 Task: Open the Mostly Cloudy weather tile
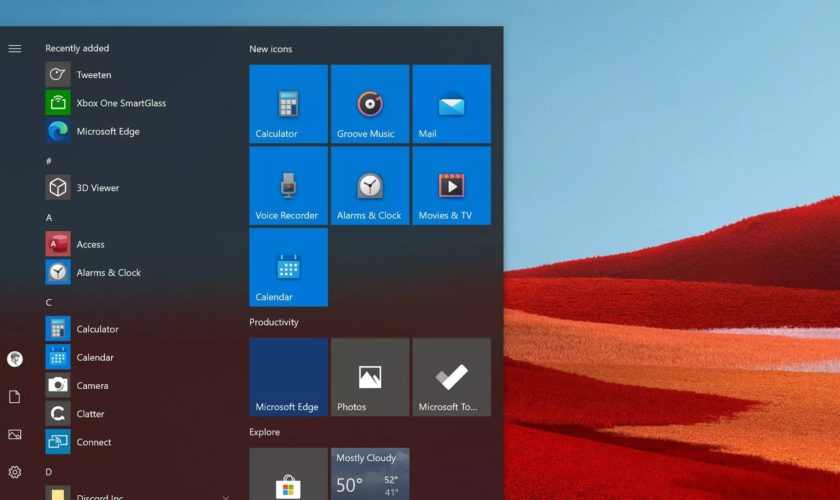(370, 475)
